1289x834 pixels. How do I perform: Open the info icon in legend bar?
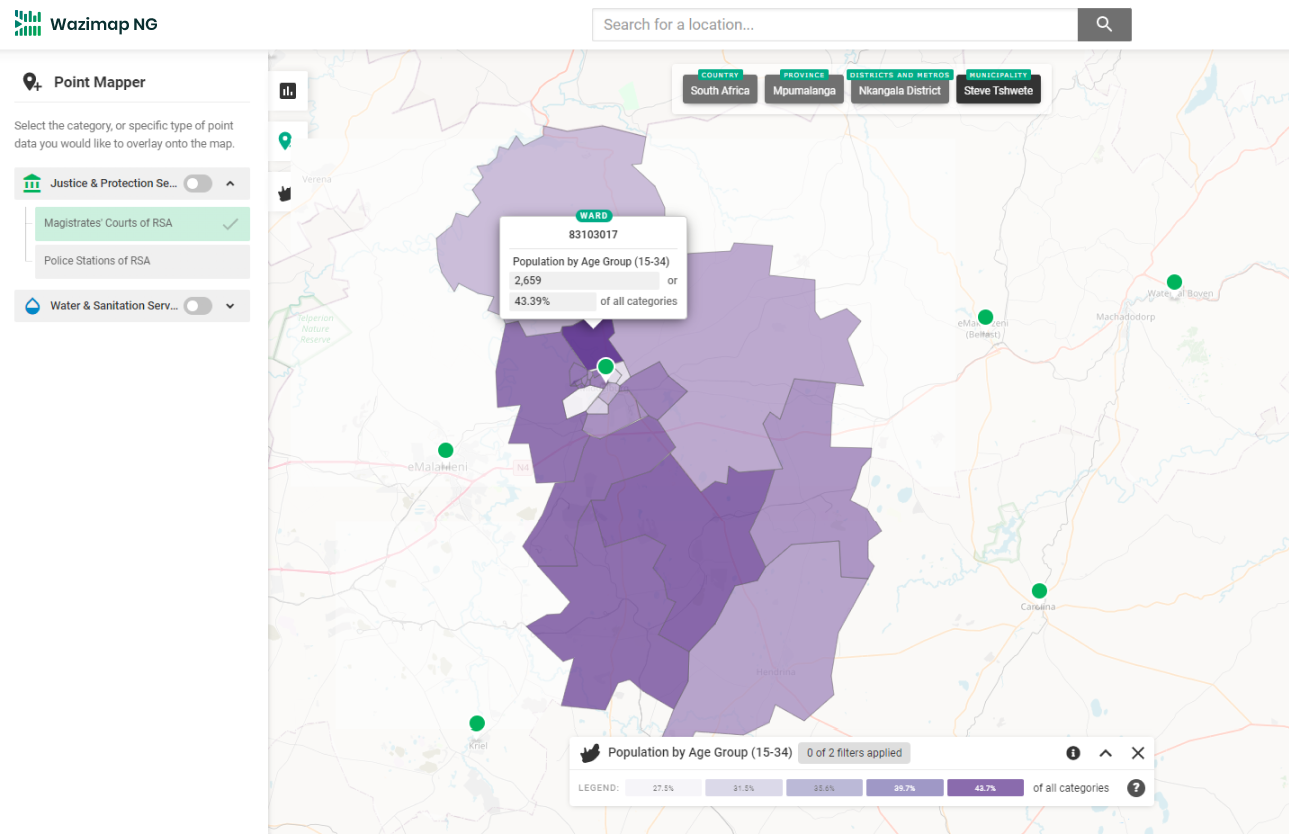point(1073,753)
